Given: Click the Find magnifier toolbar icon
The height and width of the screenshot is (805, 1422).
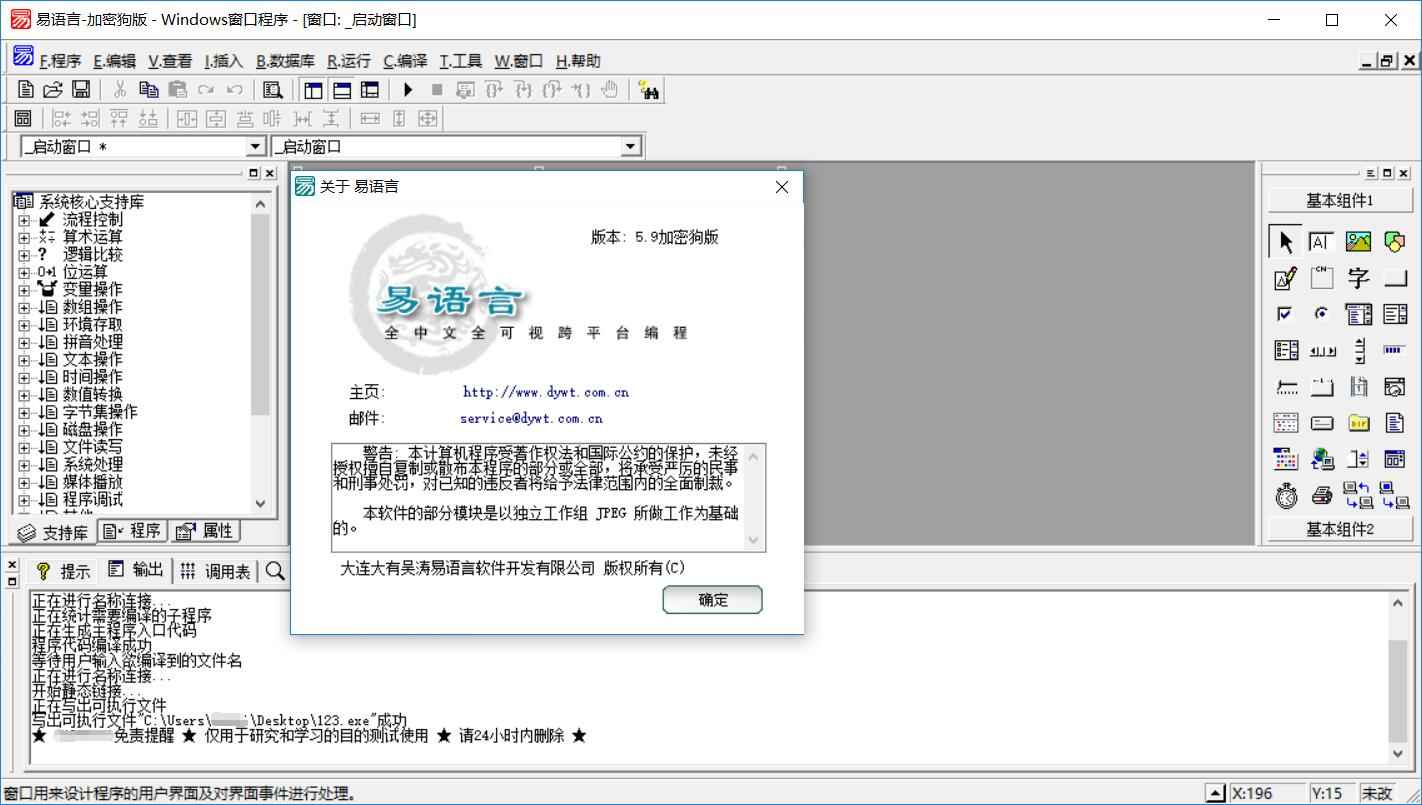Looking at the screenshot, I should pyautogui.click(x=271, y=89).
